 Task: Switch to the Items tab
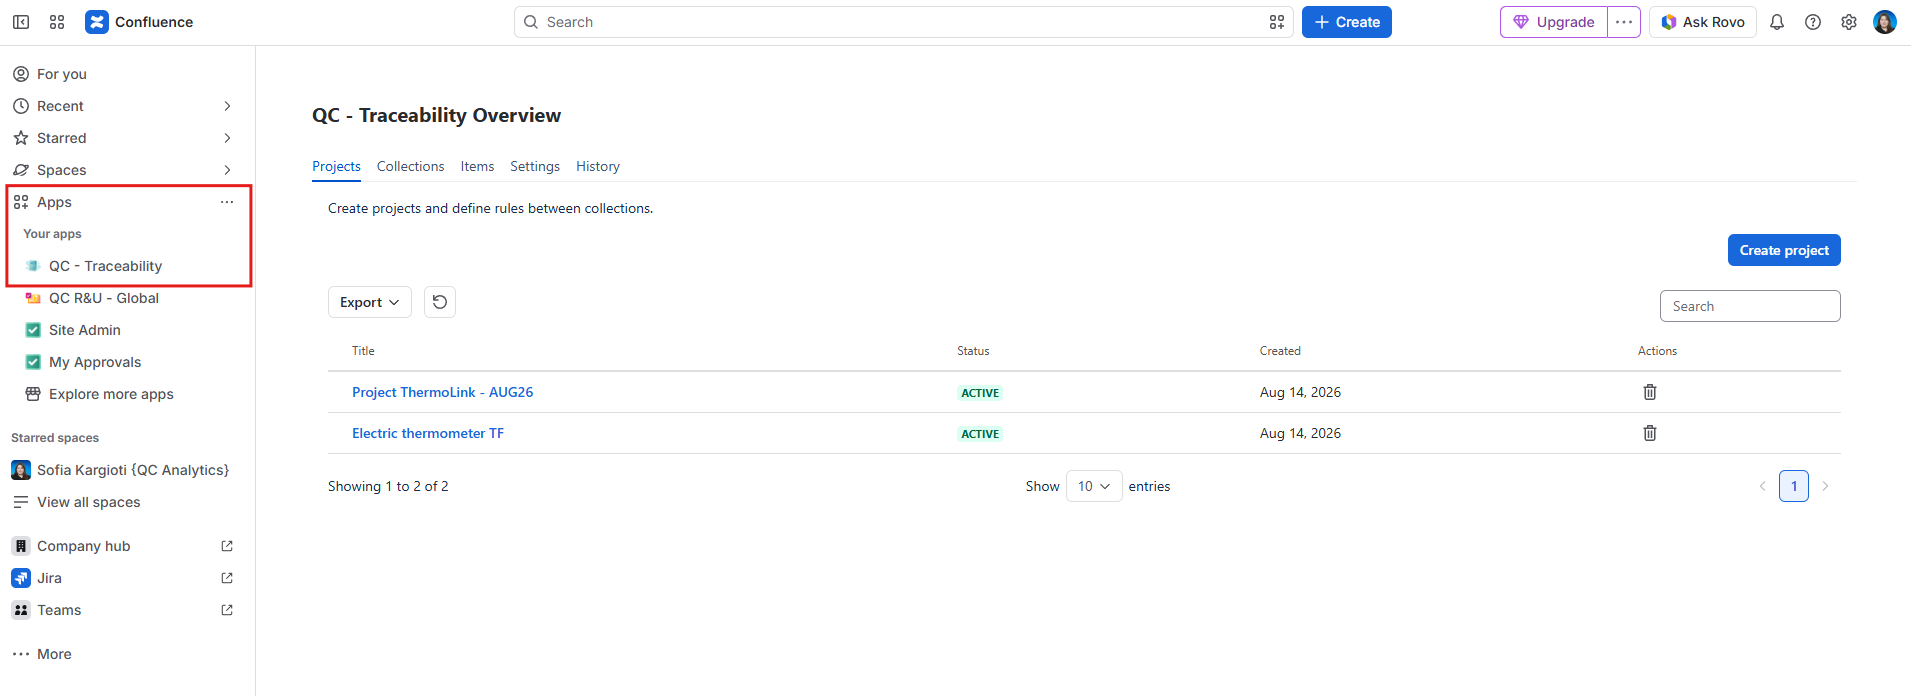(477, 166)
